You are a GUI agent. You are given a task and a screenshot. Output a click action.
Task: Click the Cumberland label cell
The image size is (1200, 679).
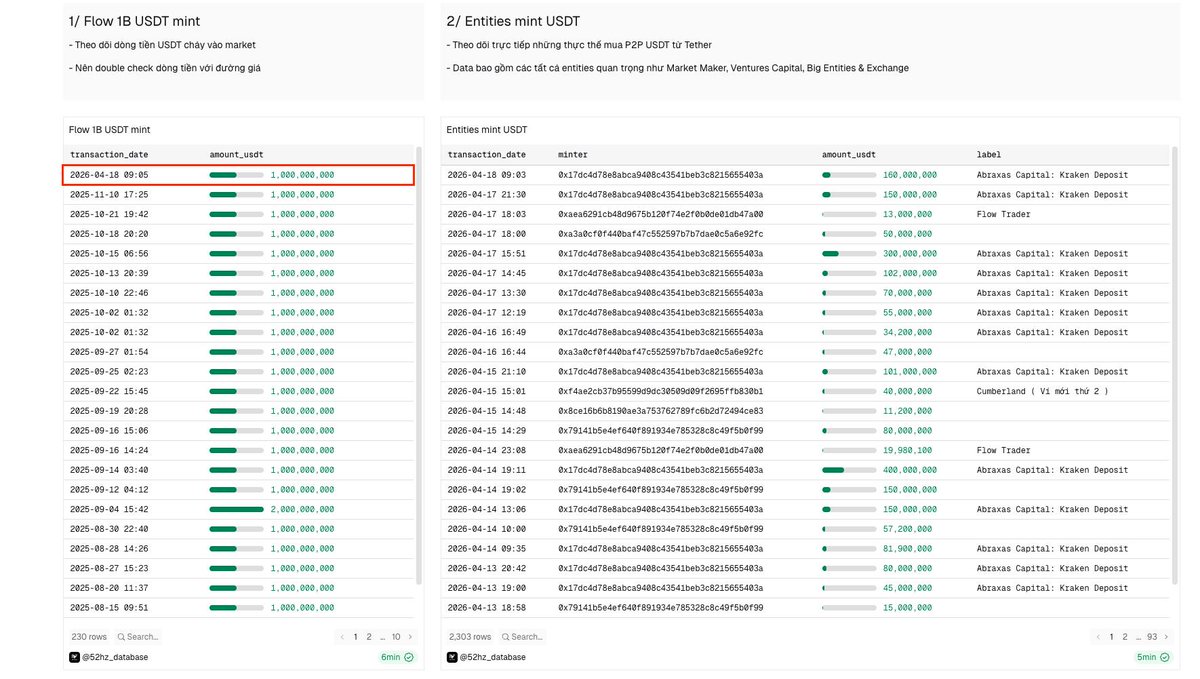click(1042, 391)
